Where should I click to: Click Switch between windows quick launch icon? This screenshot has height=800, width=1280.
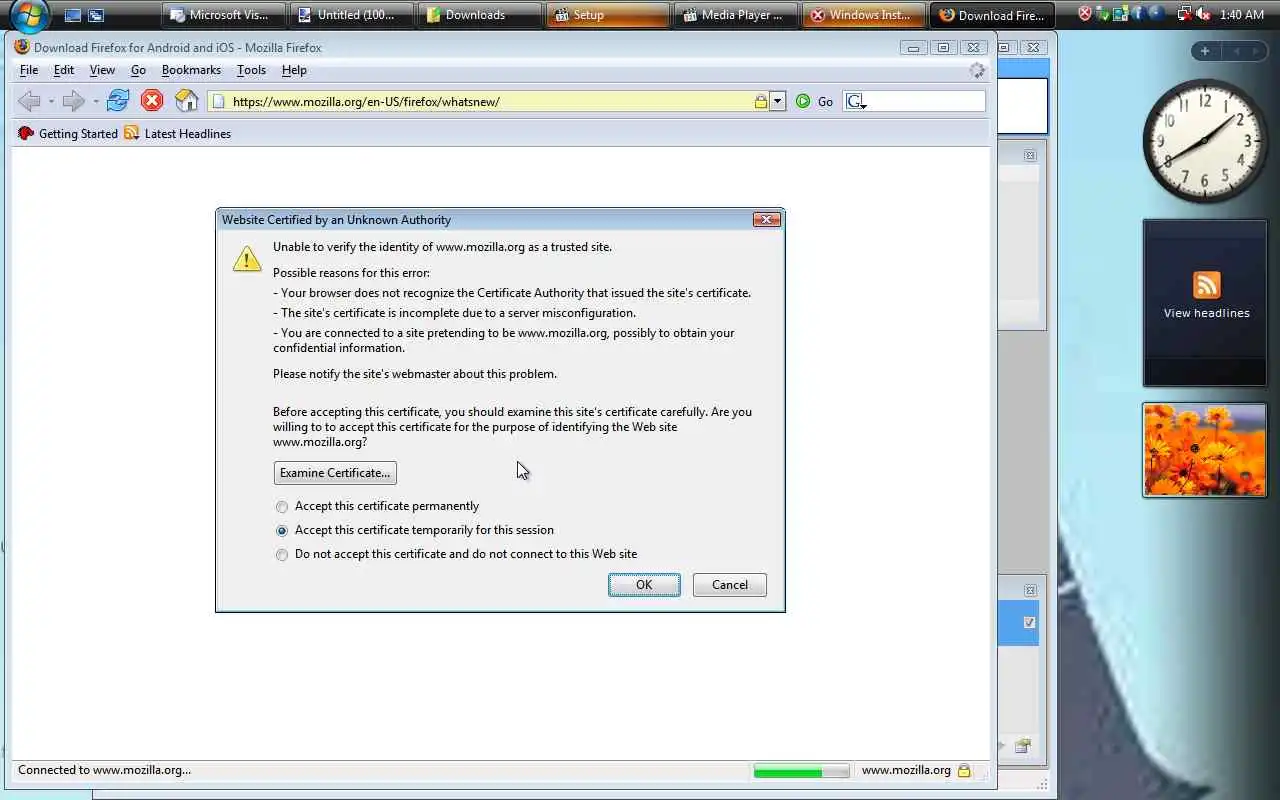(96, 15)
